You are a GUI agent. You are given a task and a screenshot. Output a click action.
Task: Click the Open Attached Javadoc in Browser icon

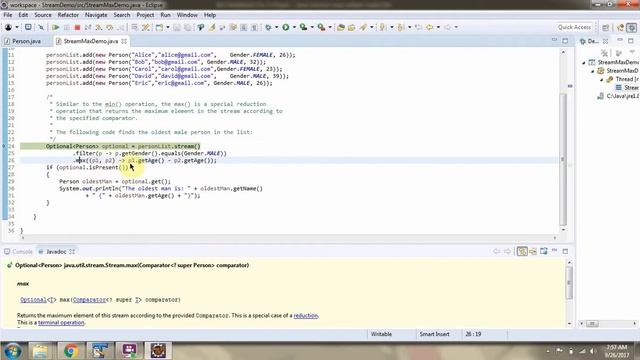click(544, 251)
